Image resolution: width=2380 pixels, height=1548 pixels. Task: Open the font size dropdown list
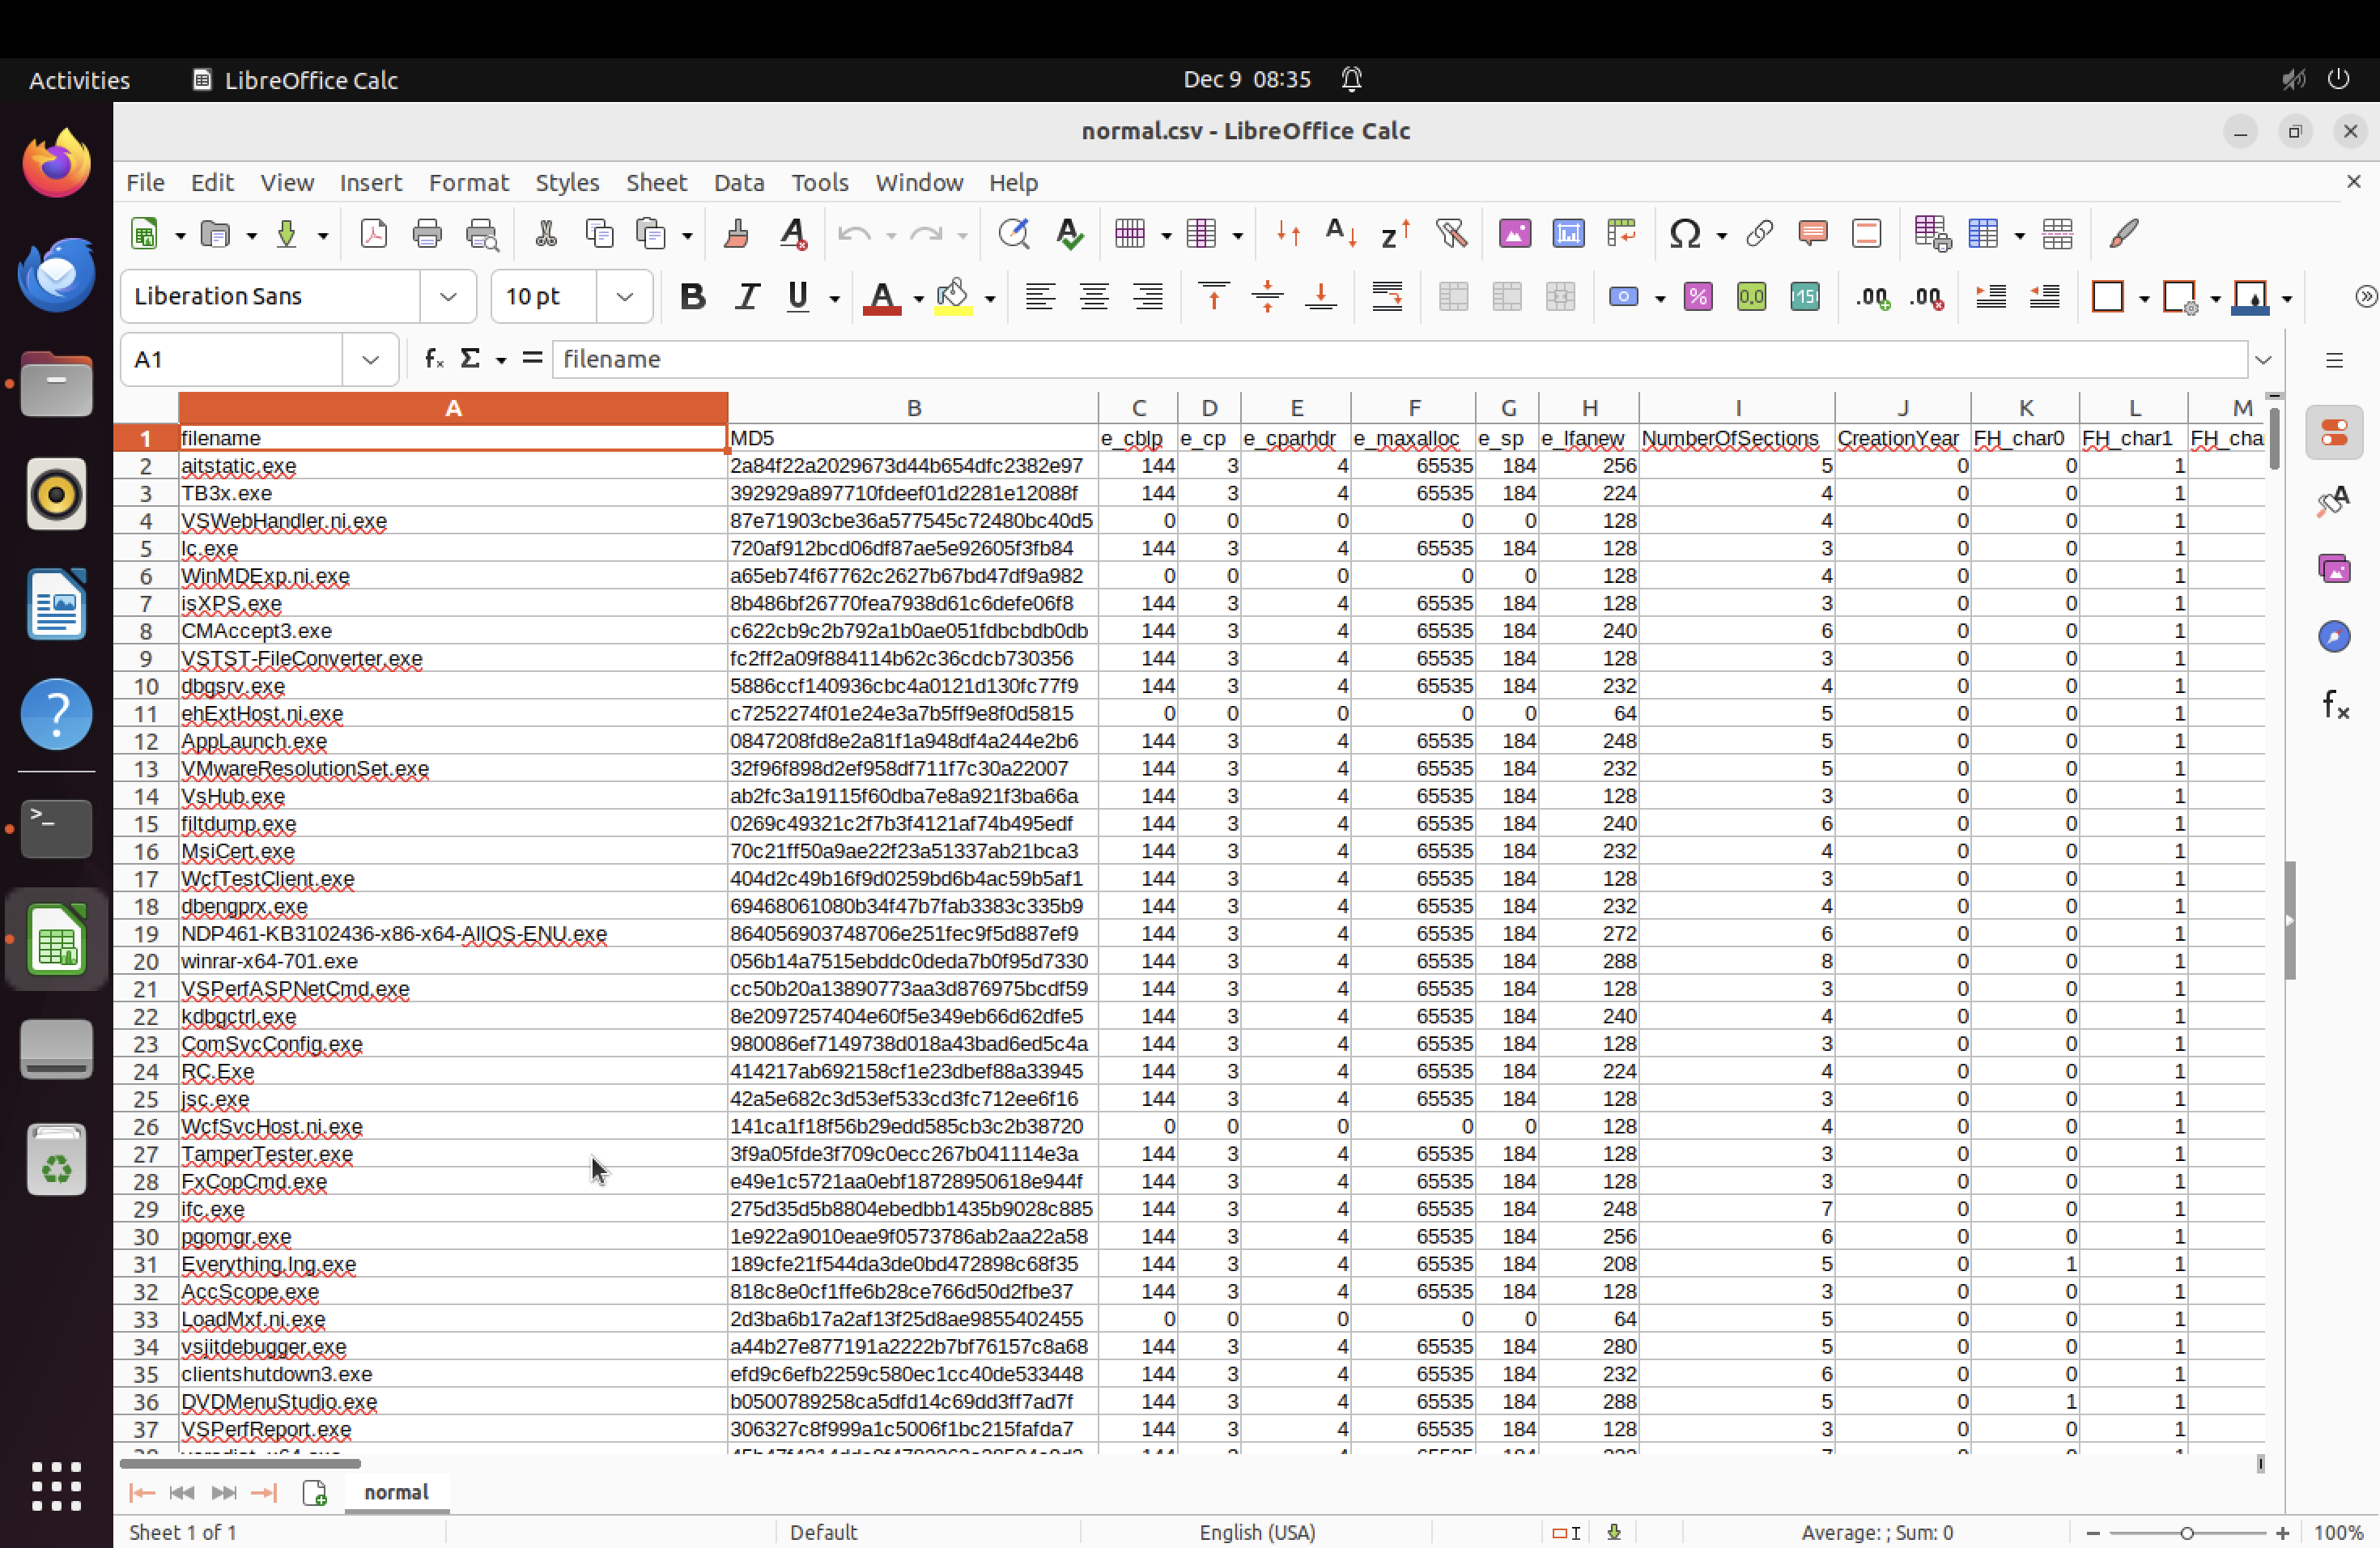point(625,297)
